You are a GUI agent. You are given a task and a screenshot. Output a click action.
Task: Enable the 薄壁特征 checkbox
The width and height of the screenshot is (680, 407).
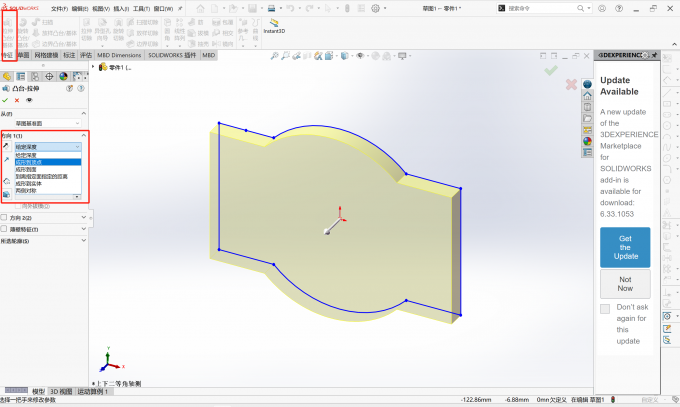(4, 229)
